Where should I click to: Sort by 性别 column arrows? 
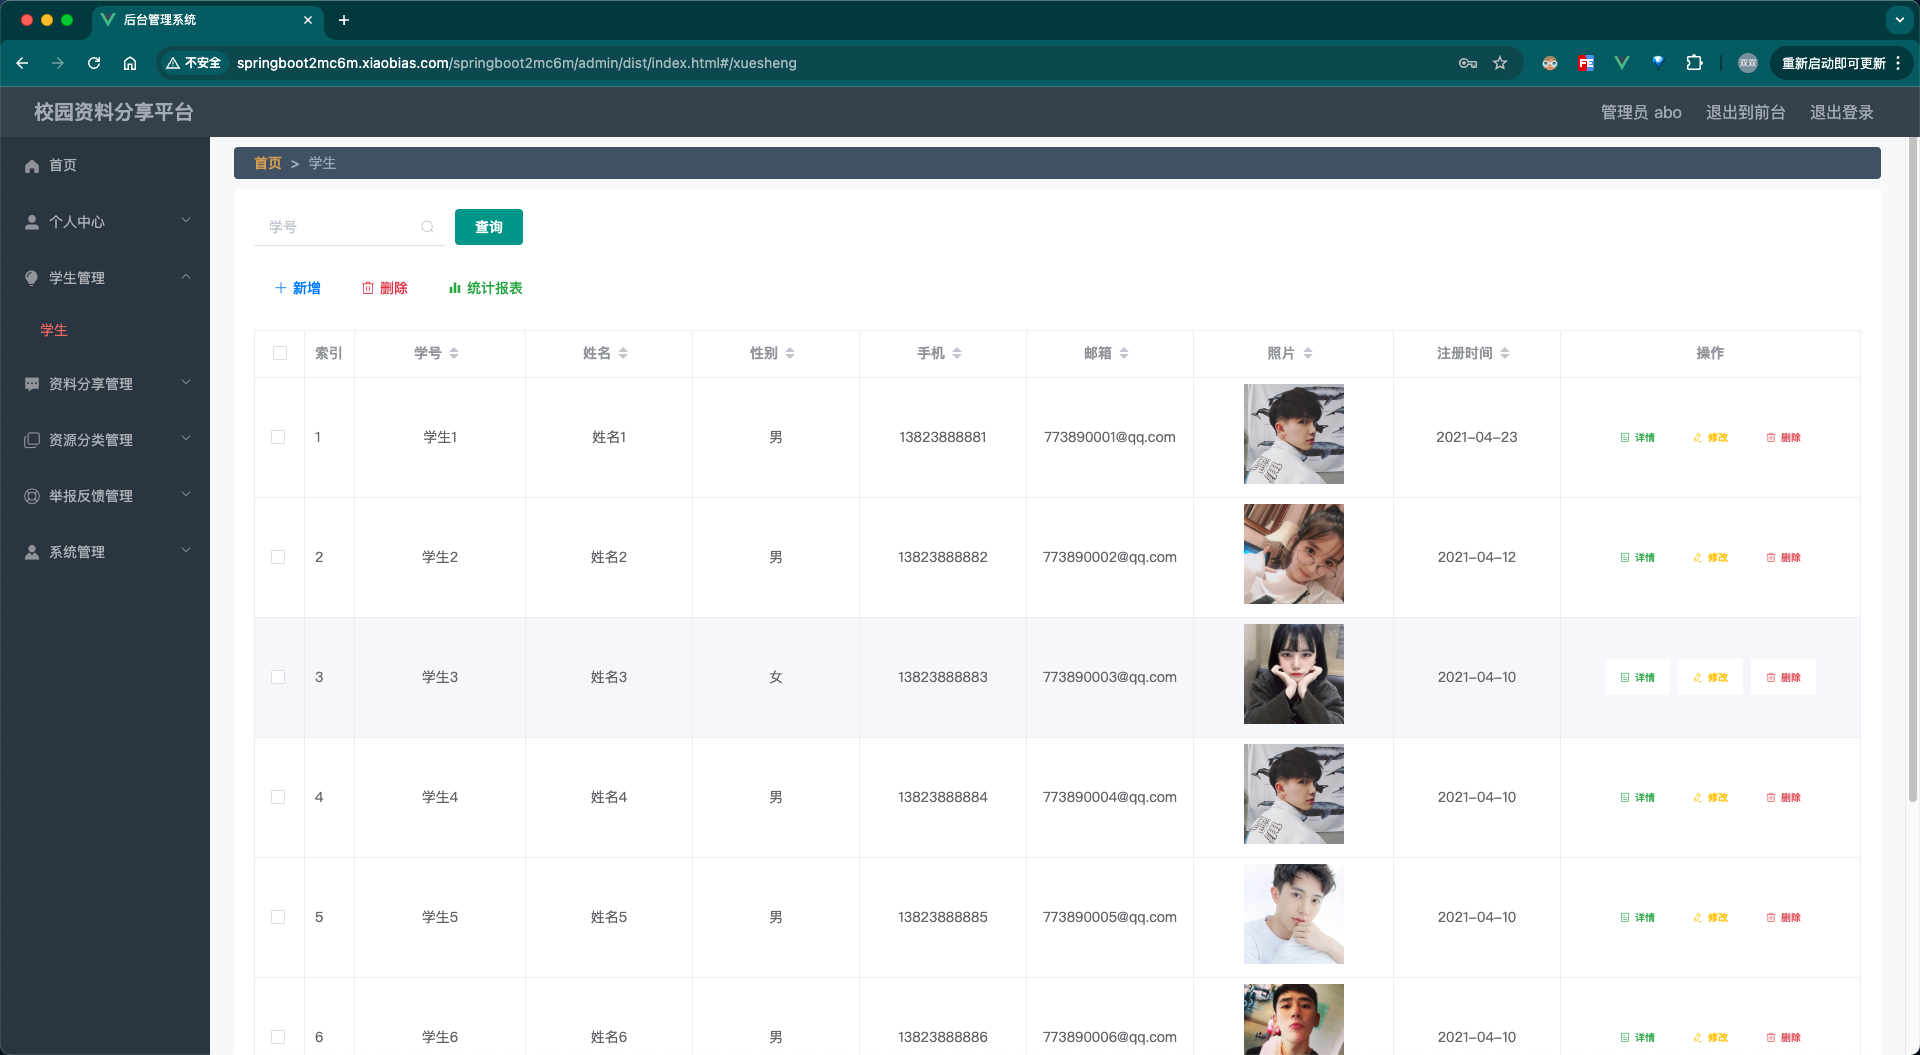[790, 353]
